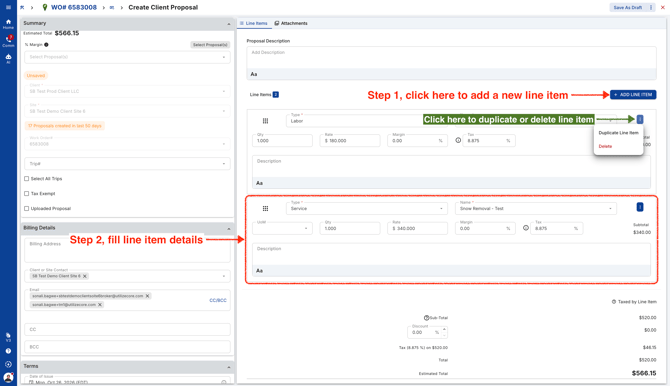This screenshot has height=386, width=670.
Task: Collapse the Summary section
Action: [229, 24]
